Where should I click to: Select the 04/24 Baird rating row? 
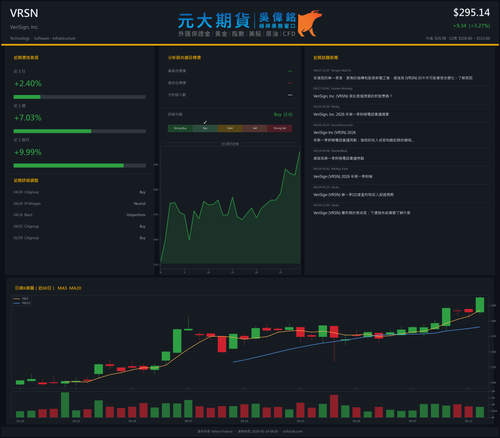point(80,215)
